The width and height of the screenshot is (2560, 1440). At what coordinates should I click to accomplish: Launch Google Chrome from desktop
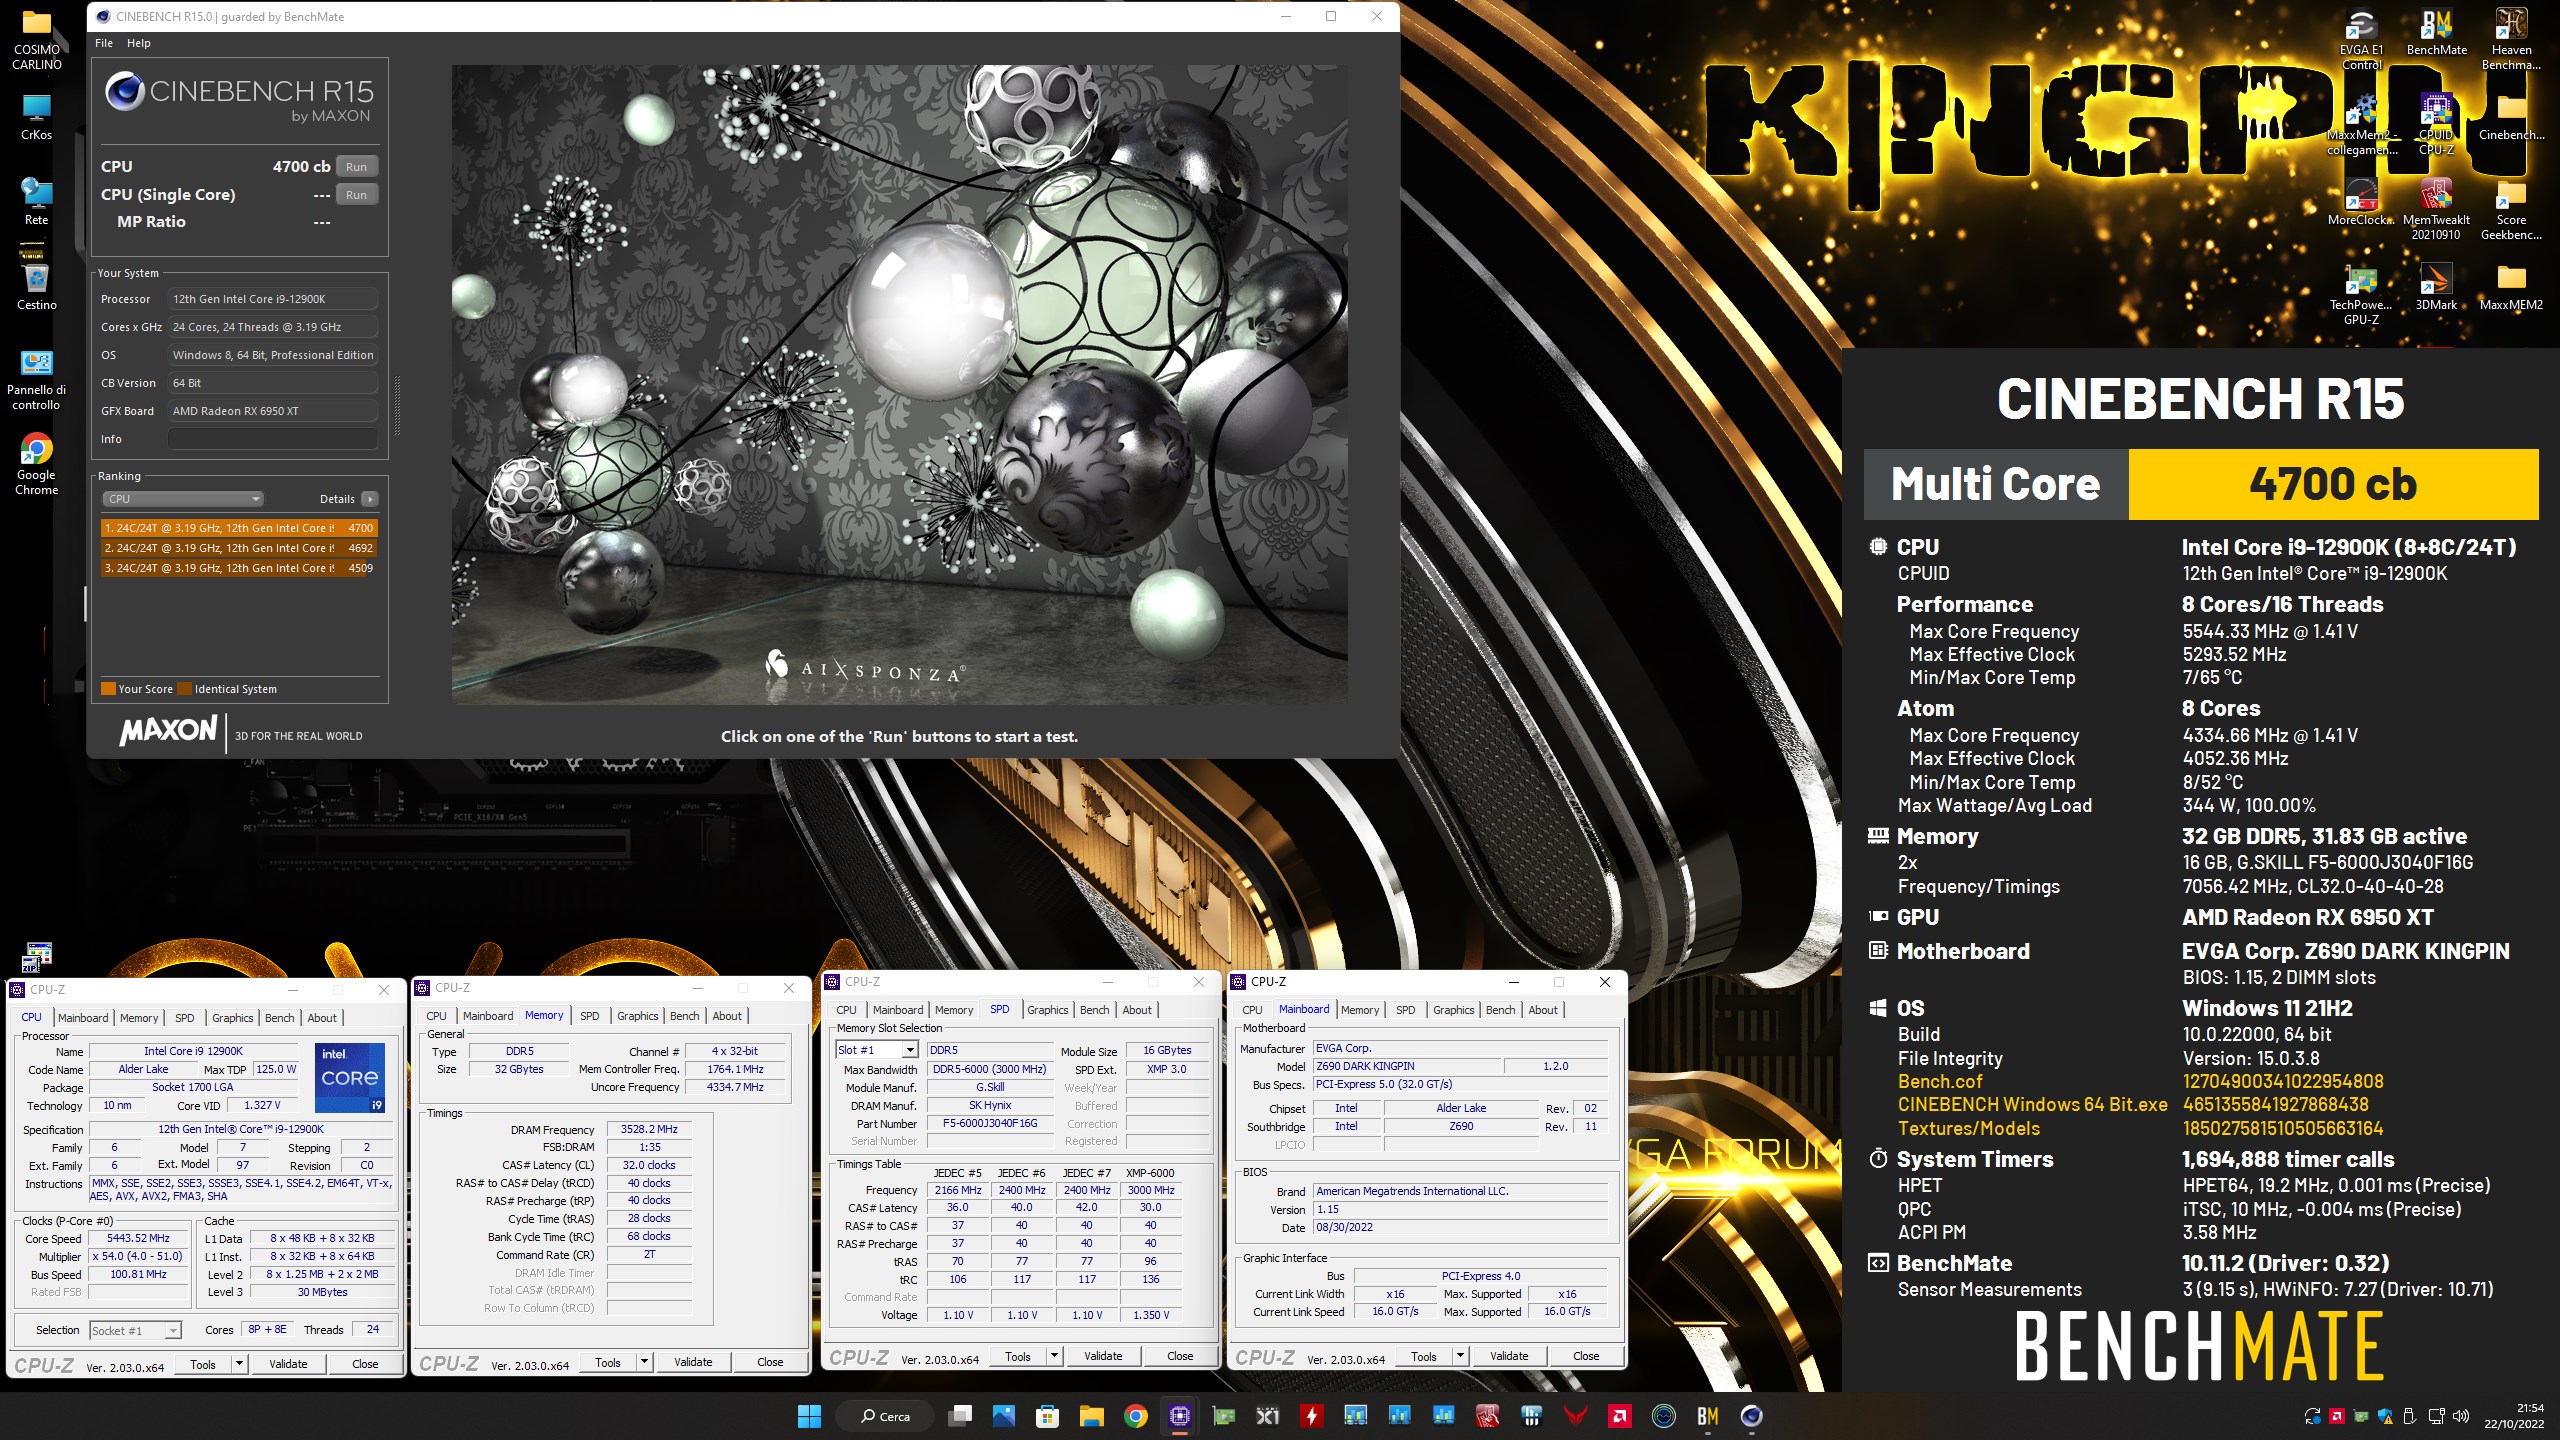click(x=37, y=465)
